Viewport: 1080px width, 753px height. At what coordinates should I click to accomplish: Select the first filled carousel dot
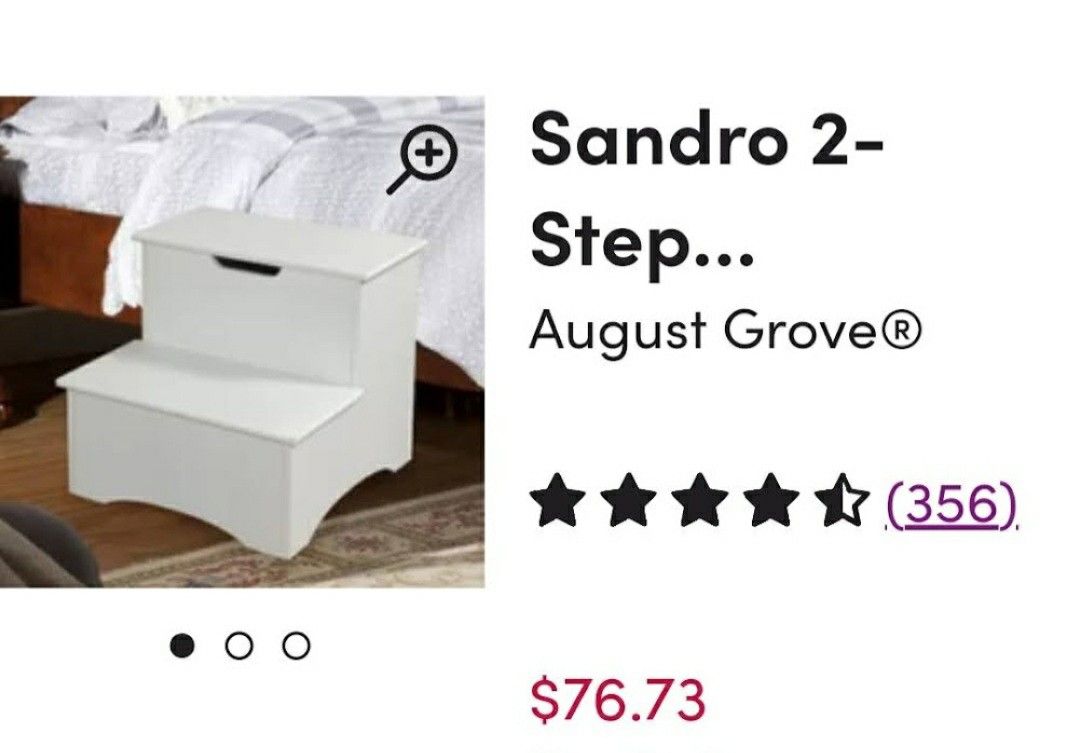pyautogui.click(x=182, y=646)
